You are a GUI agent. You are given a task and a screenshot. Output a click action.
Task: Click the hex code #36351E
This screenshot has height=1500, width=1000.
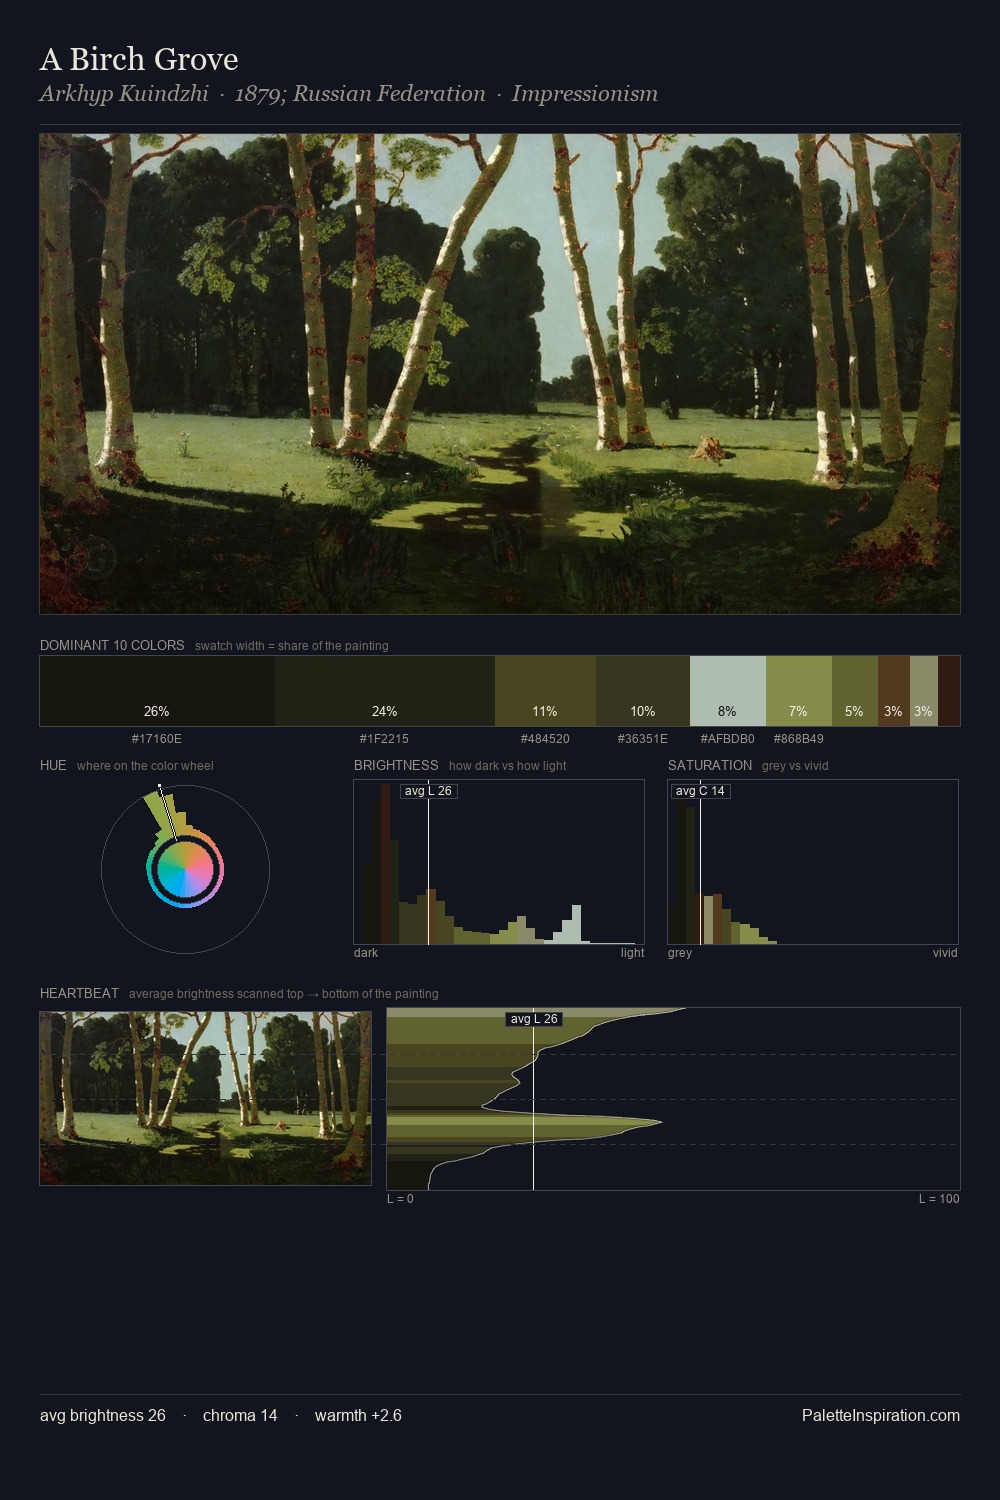(643, 739)
